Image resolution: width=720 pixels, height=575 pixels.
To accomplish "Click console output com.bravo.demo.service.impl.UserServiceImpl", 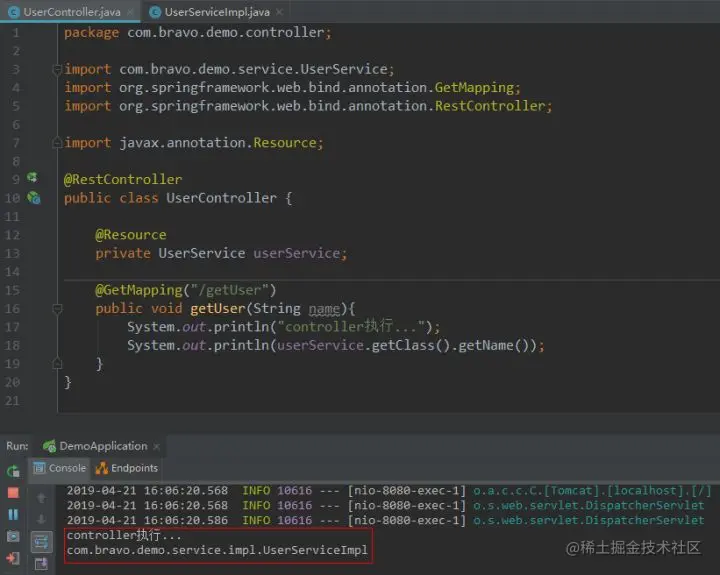I will 217,550.
